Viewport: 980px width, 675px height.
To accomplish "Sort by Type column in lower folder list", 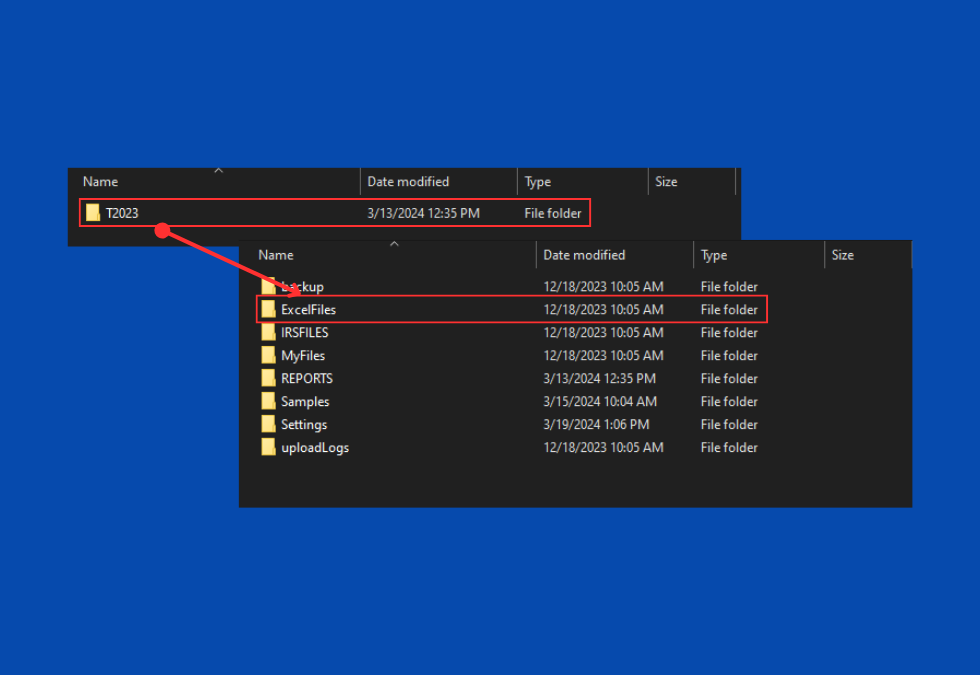I will [x=714, y=256].
